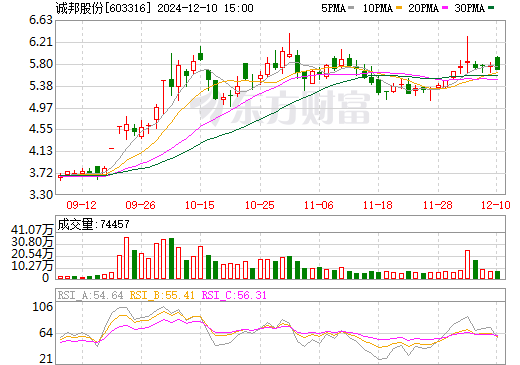520x365 pixels.
Task: Select the 30PMA legend label
Action: coord(469,8)
